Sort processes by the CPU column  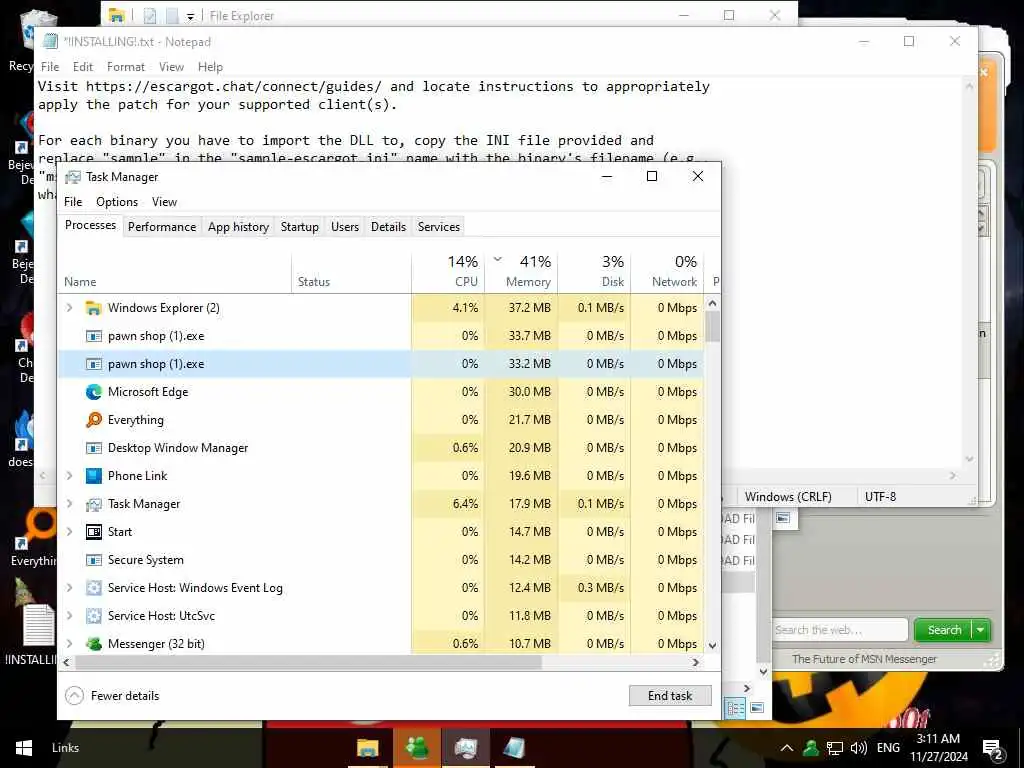click(x=449, y=272)
